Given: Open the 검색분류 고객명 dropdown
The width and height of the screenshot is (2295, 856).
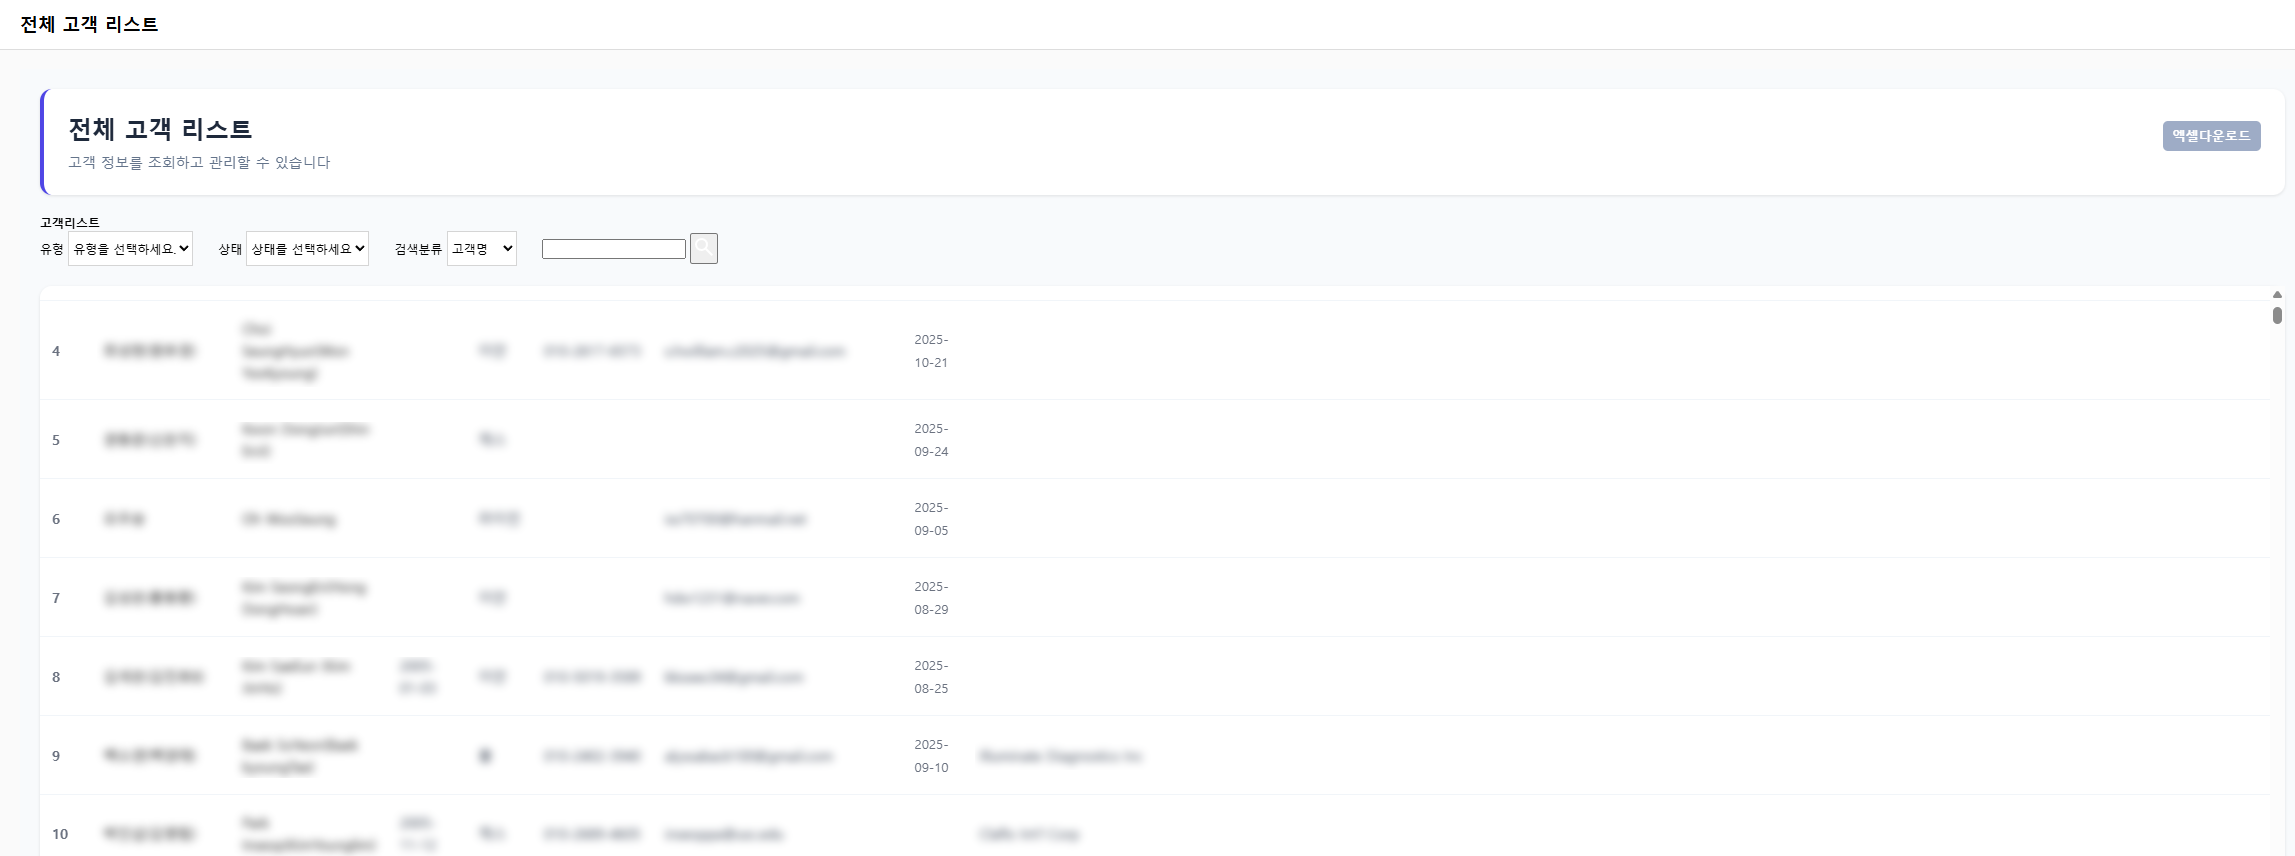Looking at the screenshot, I should (481, 249).
